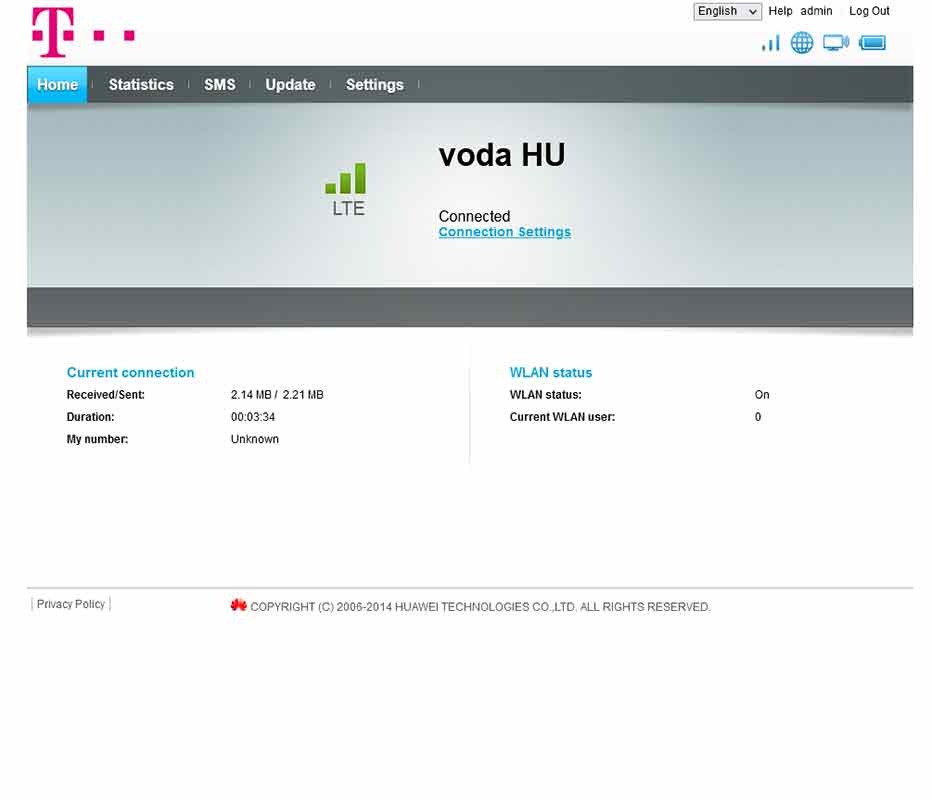Open the Home tab
The image size is (932, 800).
[57, 84]
